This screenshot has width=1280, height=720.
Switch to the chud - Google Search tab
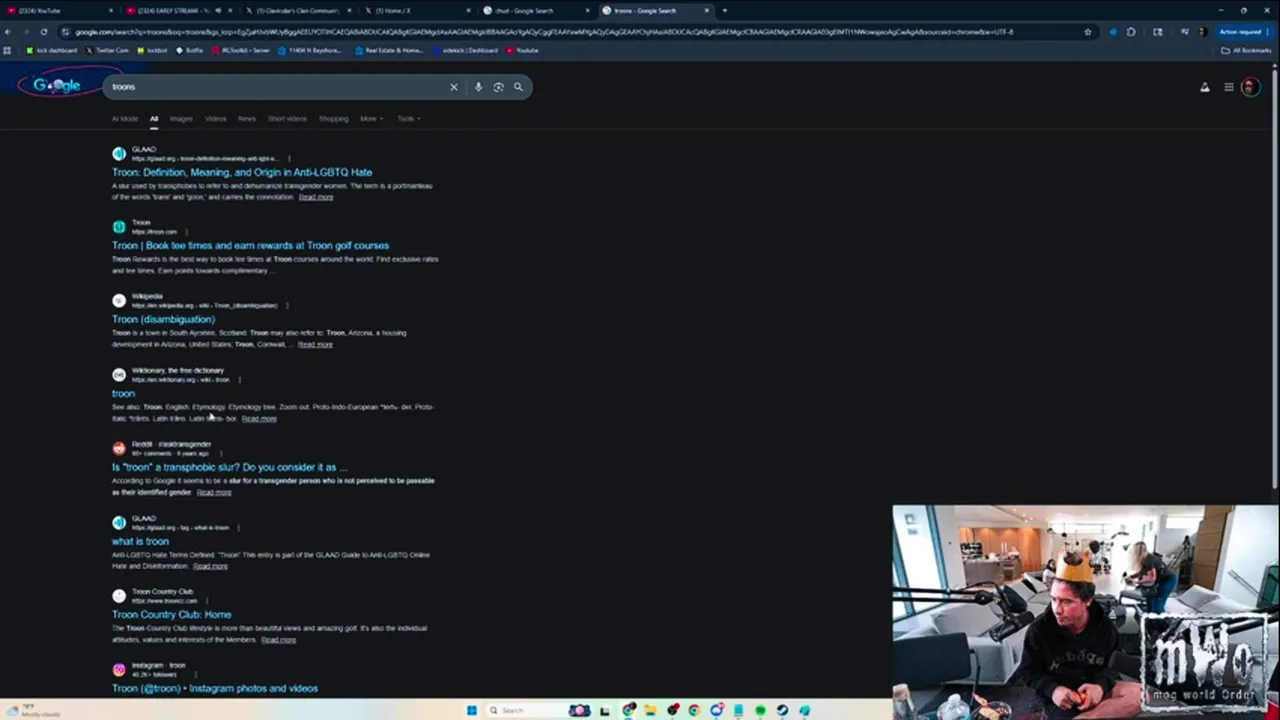click(x=537, y=11)
